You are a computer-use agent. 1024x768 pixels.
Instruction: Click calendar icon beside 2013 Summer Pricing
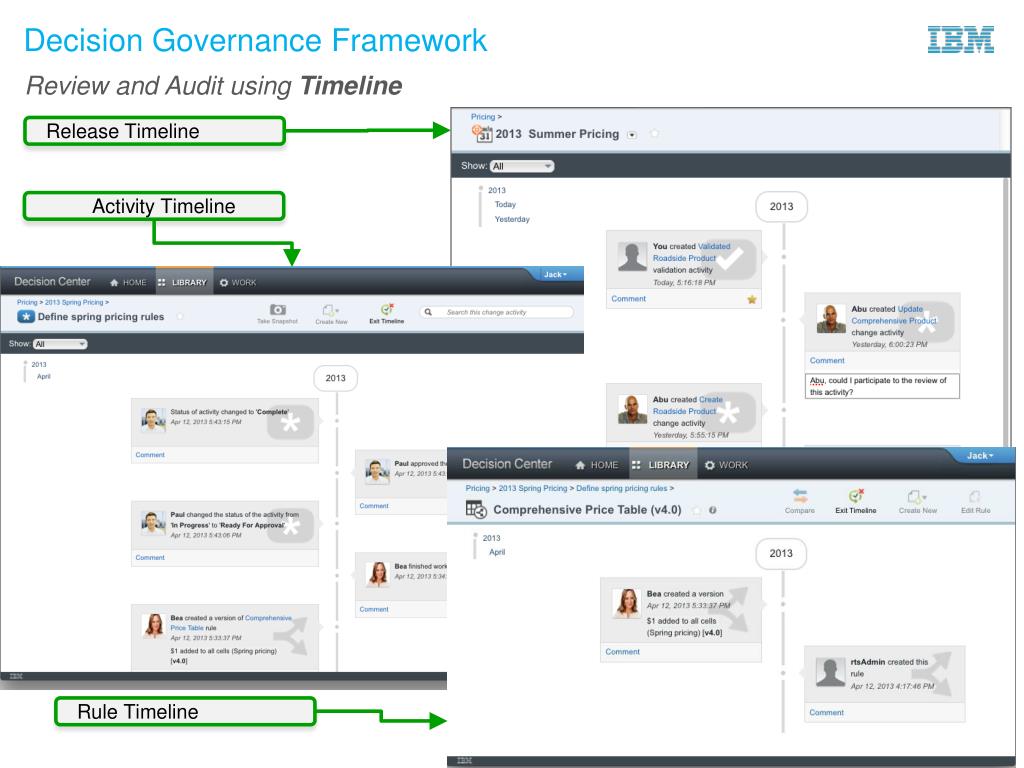click(x=482, y=134)
